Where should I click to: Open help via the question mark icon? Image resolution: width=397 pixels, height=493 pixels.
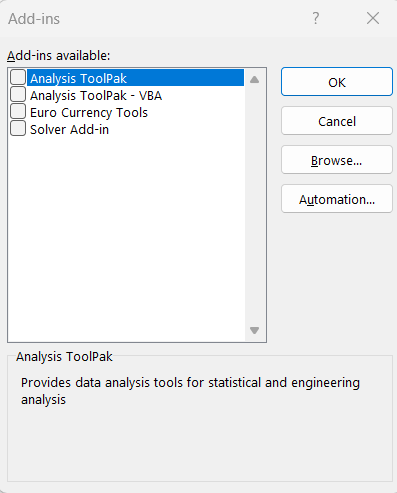[315, 18]
